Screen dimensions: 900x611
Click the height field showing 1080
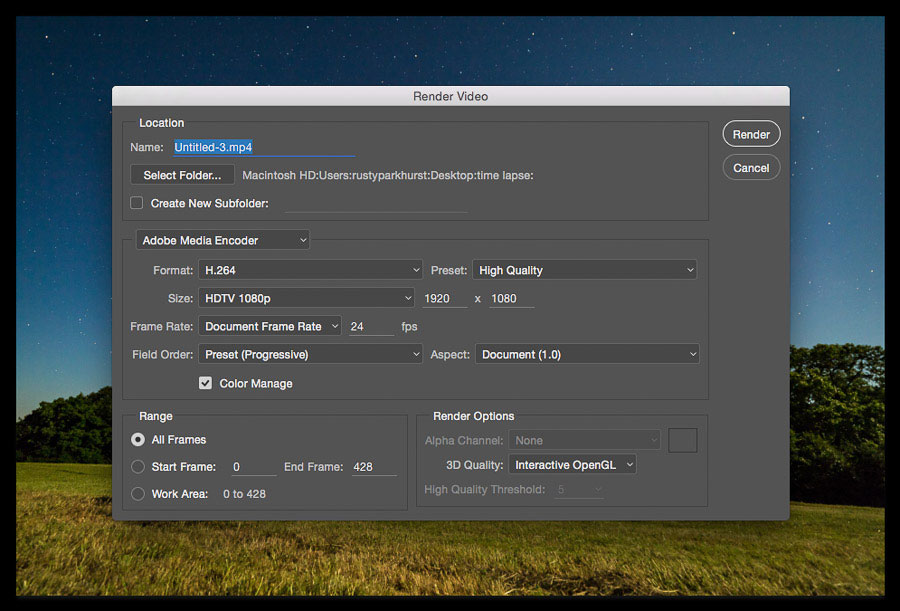click(511, 298)
